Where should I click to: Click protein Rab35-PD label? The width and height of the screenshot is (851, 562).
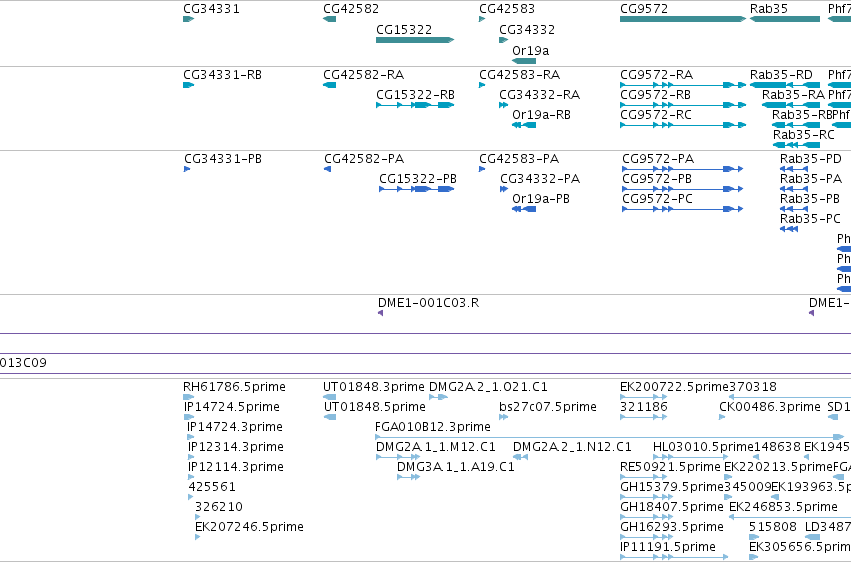810,159
